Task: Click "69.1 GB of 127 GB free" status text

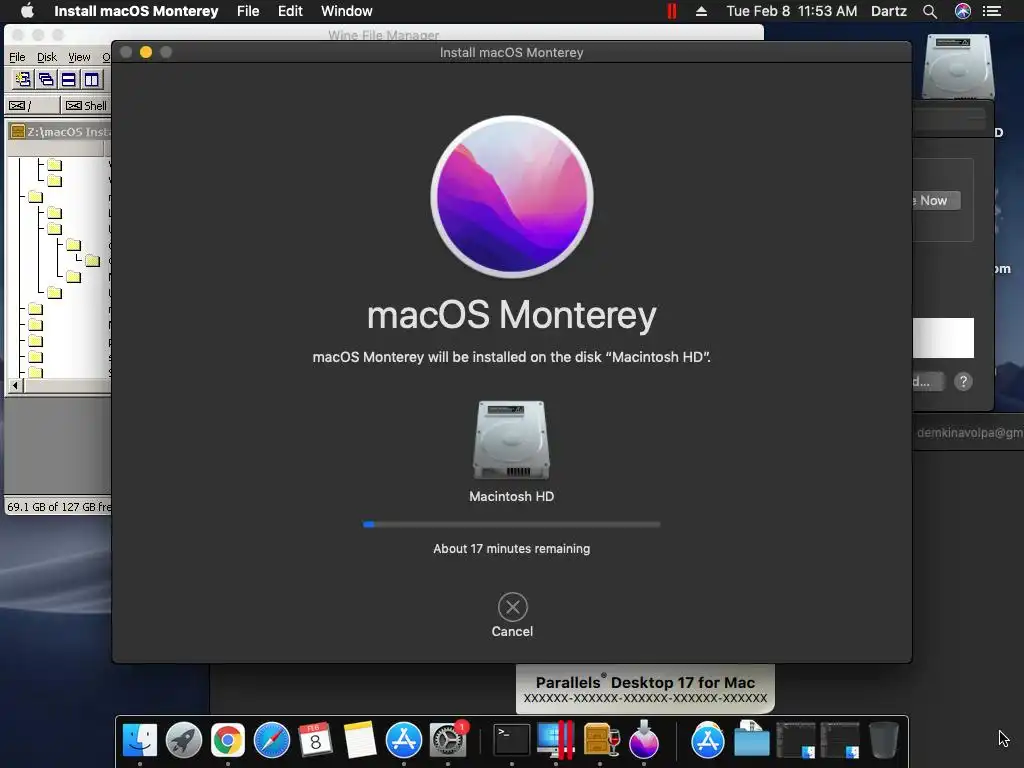Action: coord(59,507)
